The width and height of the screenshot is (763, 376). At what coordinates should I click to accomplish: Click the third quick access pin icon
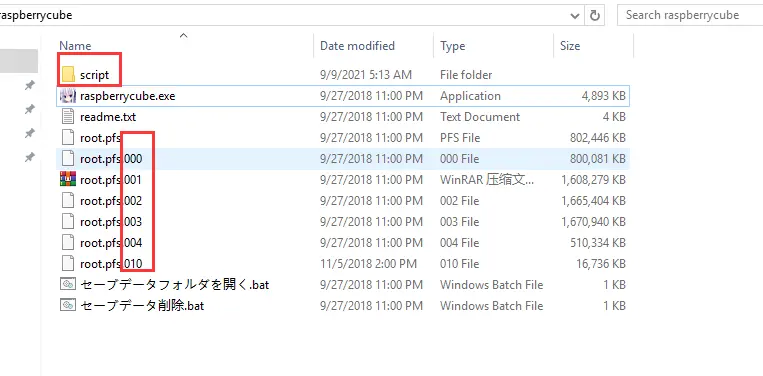30,133
